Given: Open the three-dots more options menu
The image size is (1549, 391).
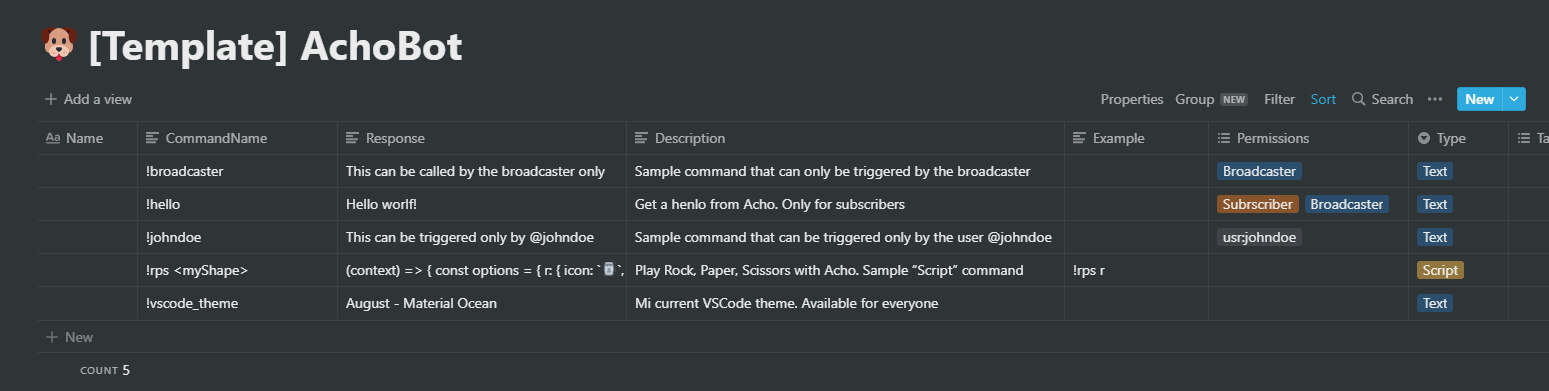Looking at the screenshot, I should click(x=1435, y=99).
